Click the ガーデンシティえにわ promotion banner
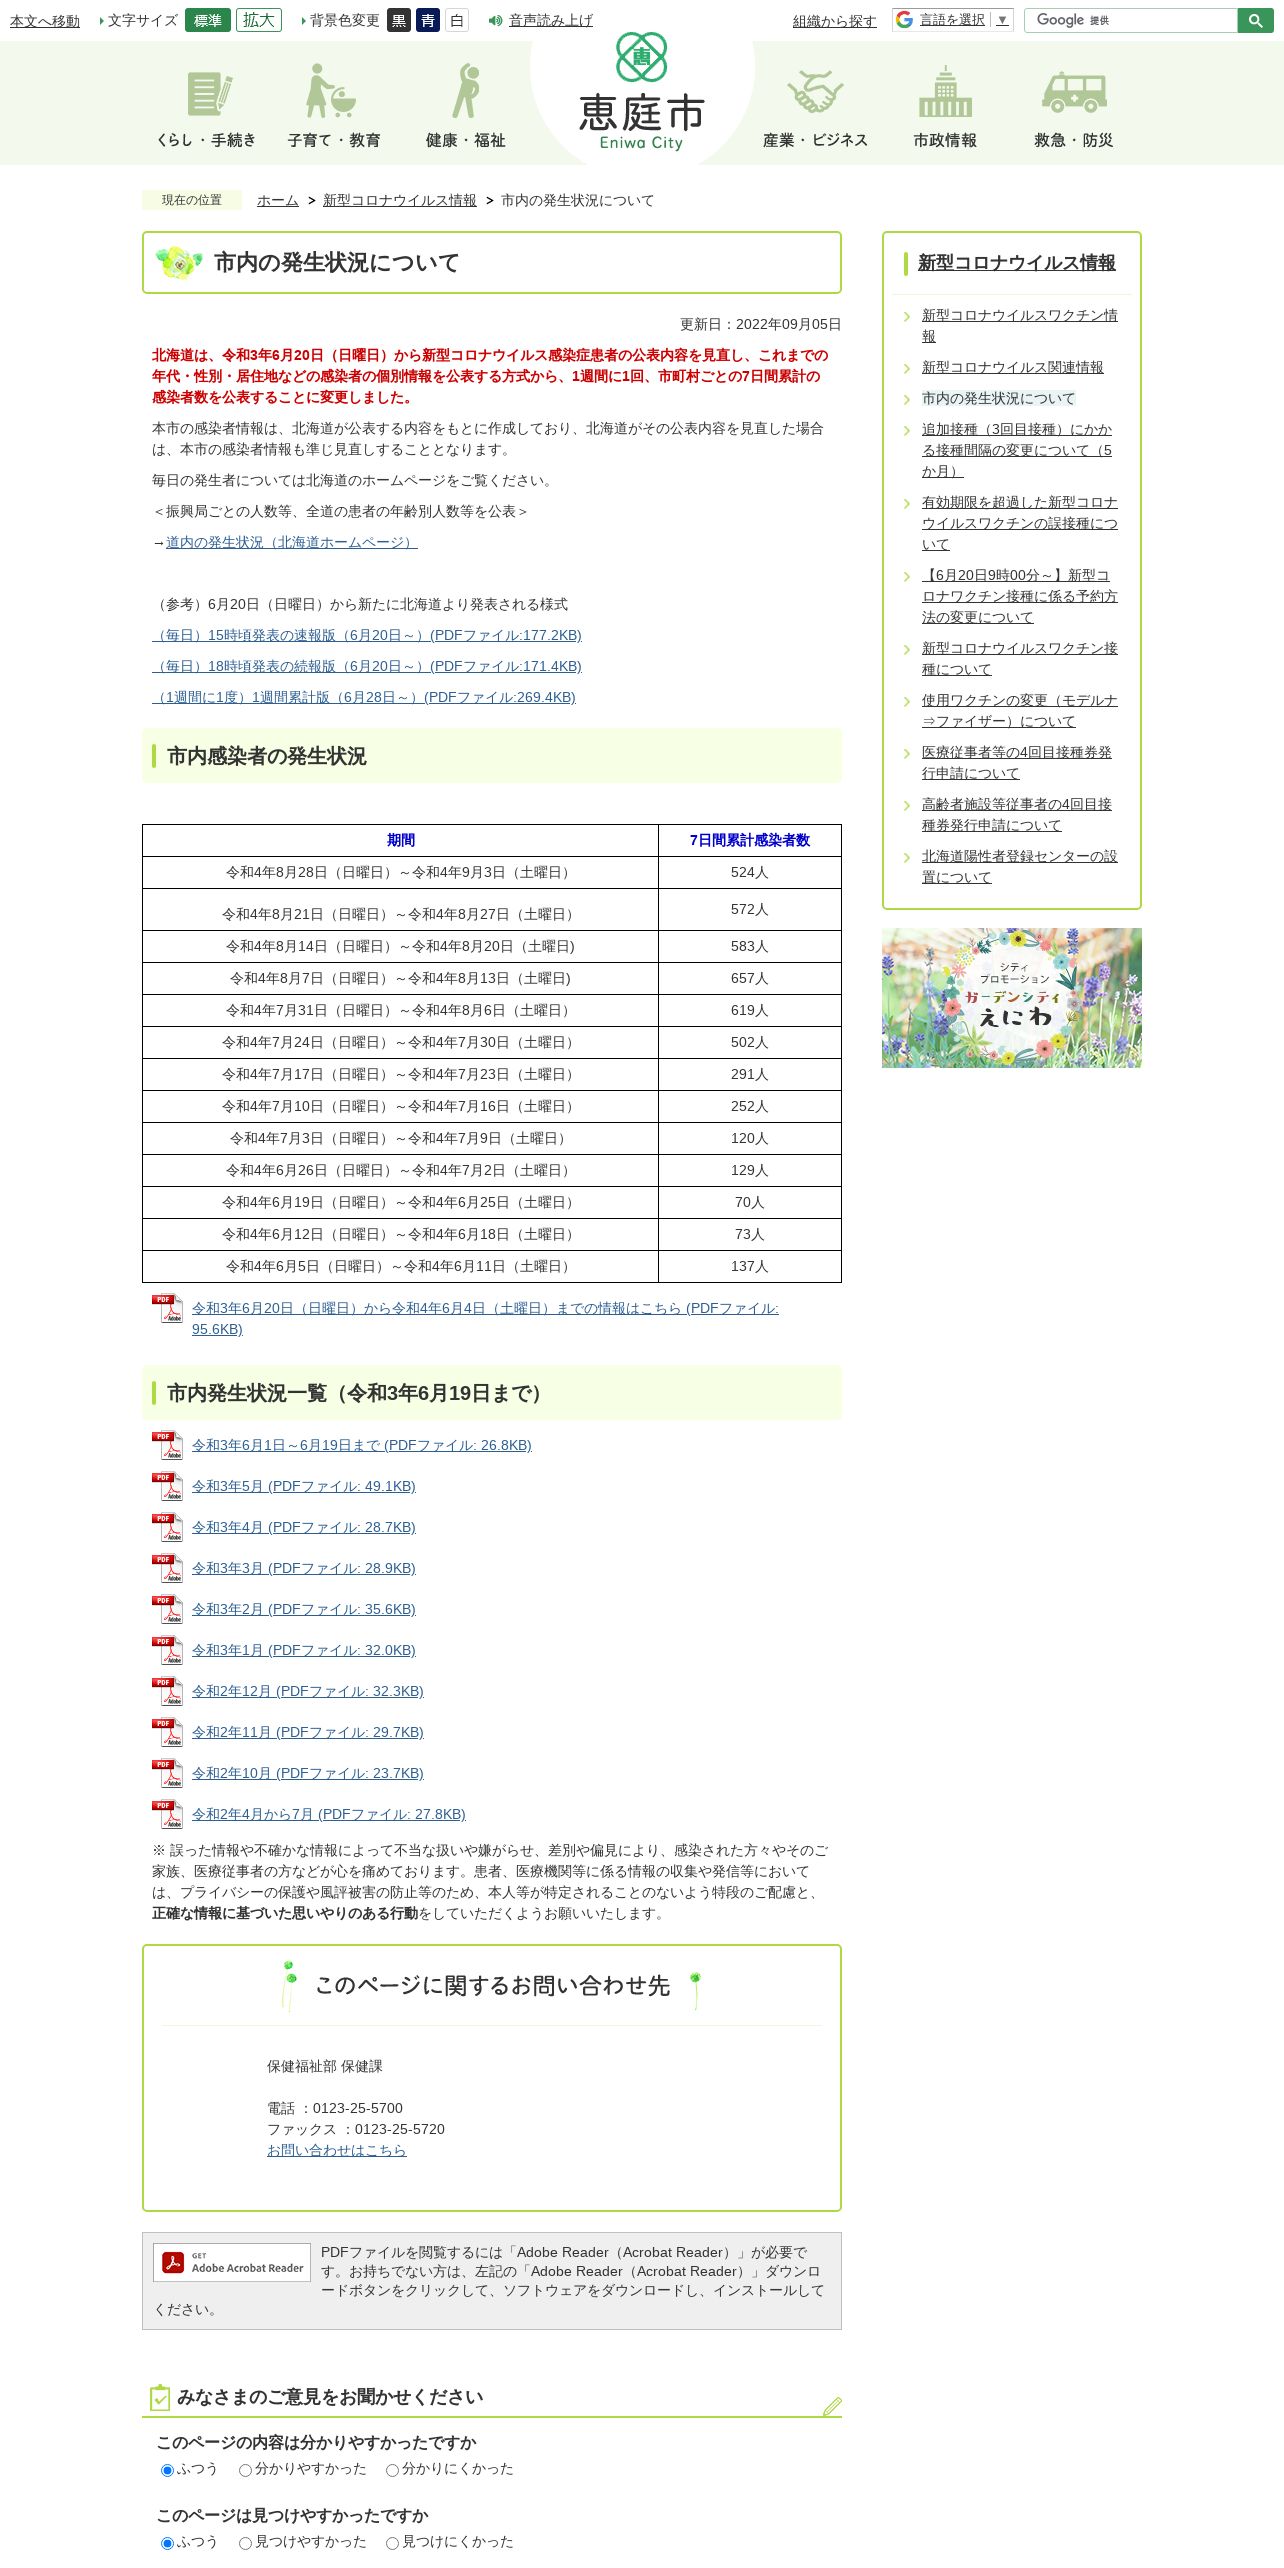 [x=1011, y=998]
